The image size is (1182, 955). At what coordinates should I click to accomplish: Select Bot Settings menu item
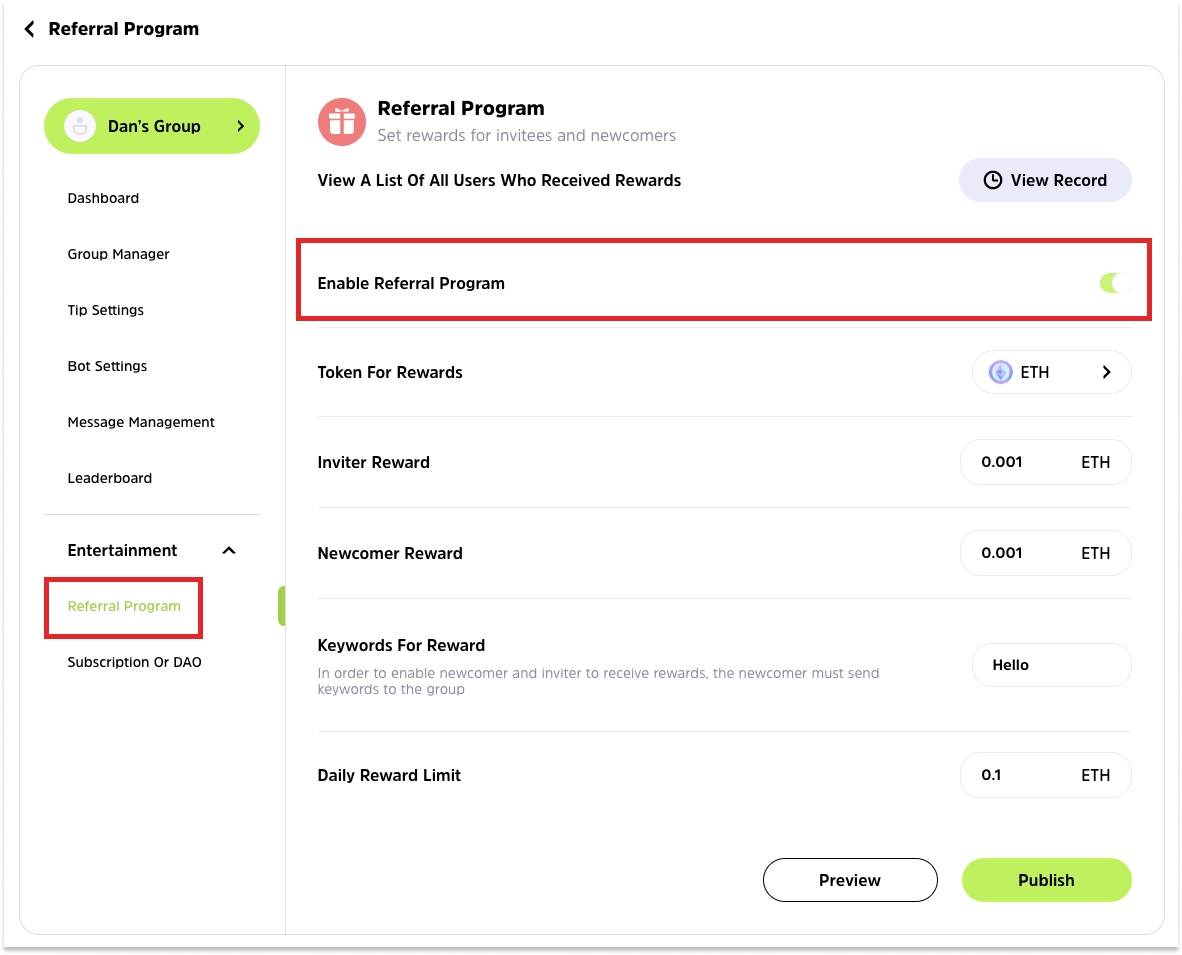pyautogui.click(x=107, y=366)
